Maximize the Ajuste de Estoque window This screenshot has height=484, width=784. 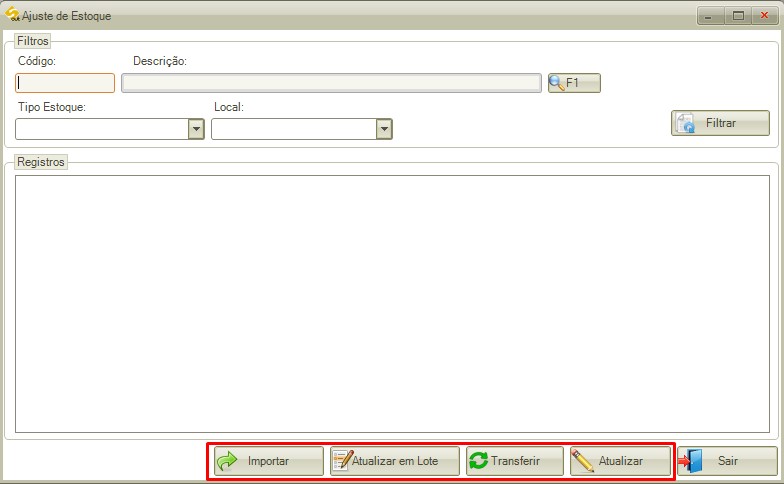738,16
